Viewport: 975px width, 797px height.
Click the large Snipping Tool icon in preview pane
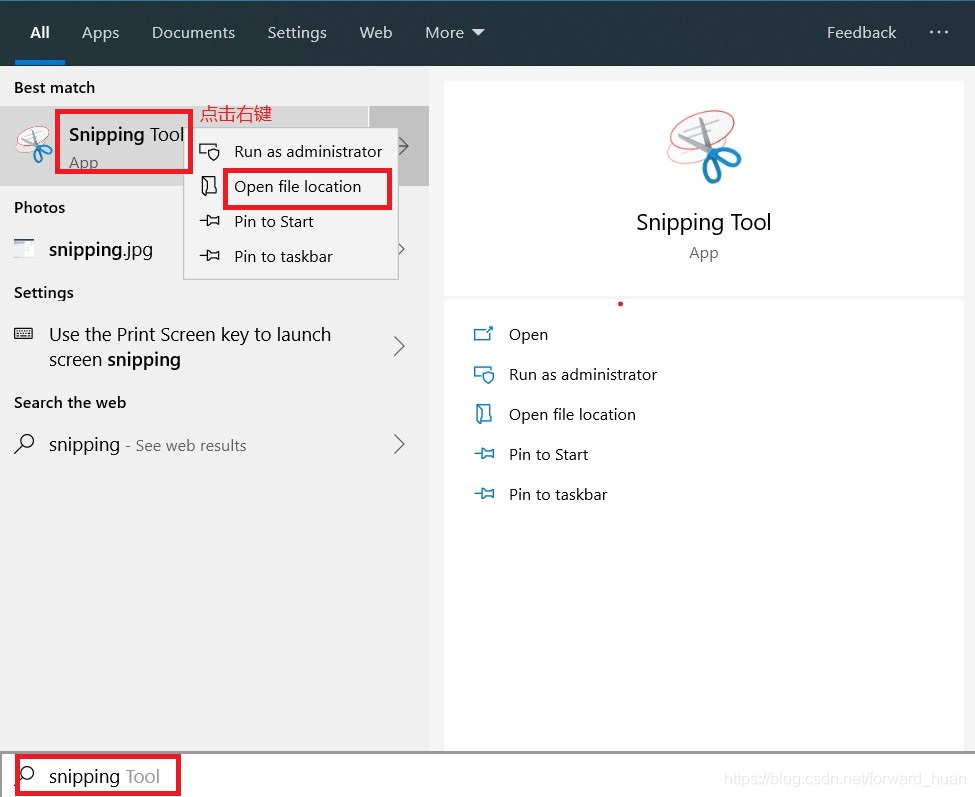(x=703, y=147)
